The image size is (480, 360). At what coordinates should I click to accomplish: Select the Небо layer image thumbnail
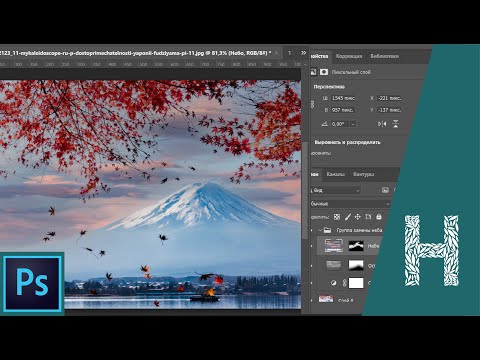(x=333, y=246)
